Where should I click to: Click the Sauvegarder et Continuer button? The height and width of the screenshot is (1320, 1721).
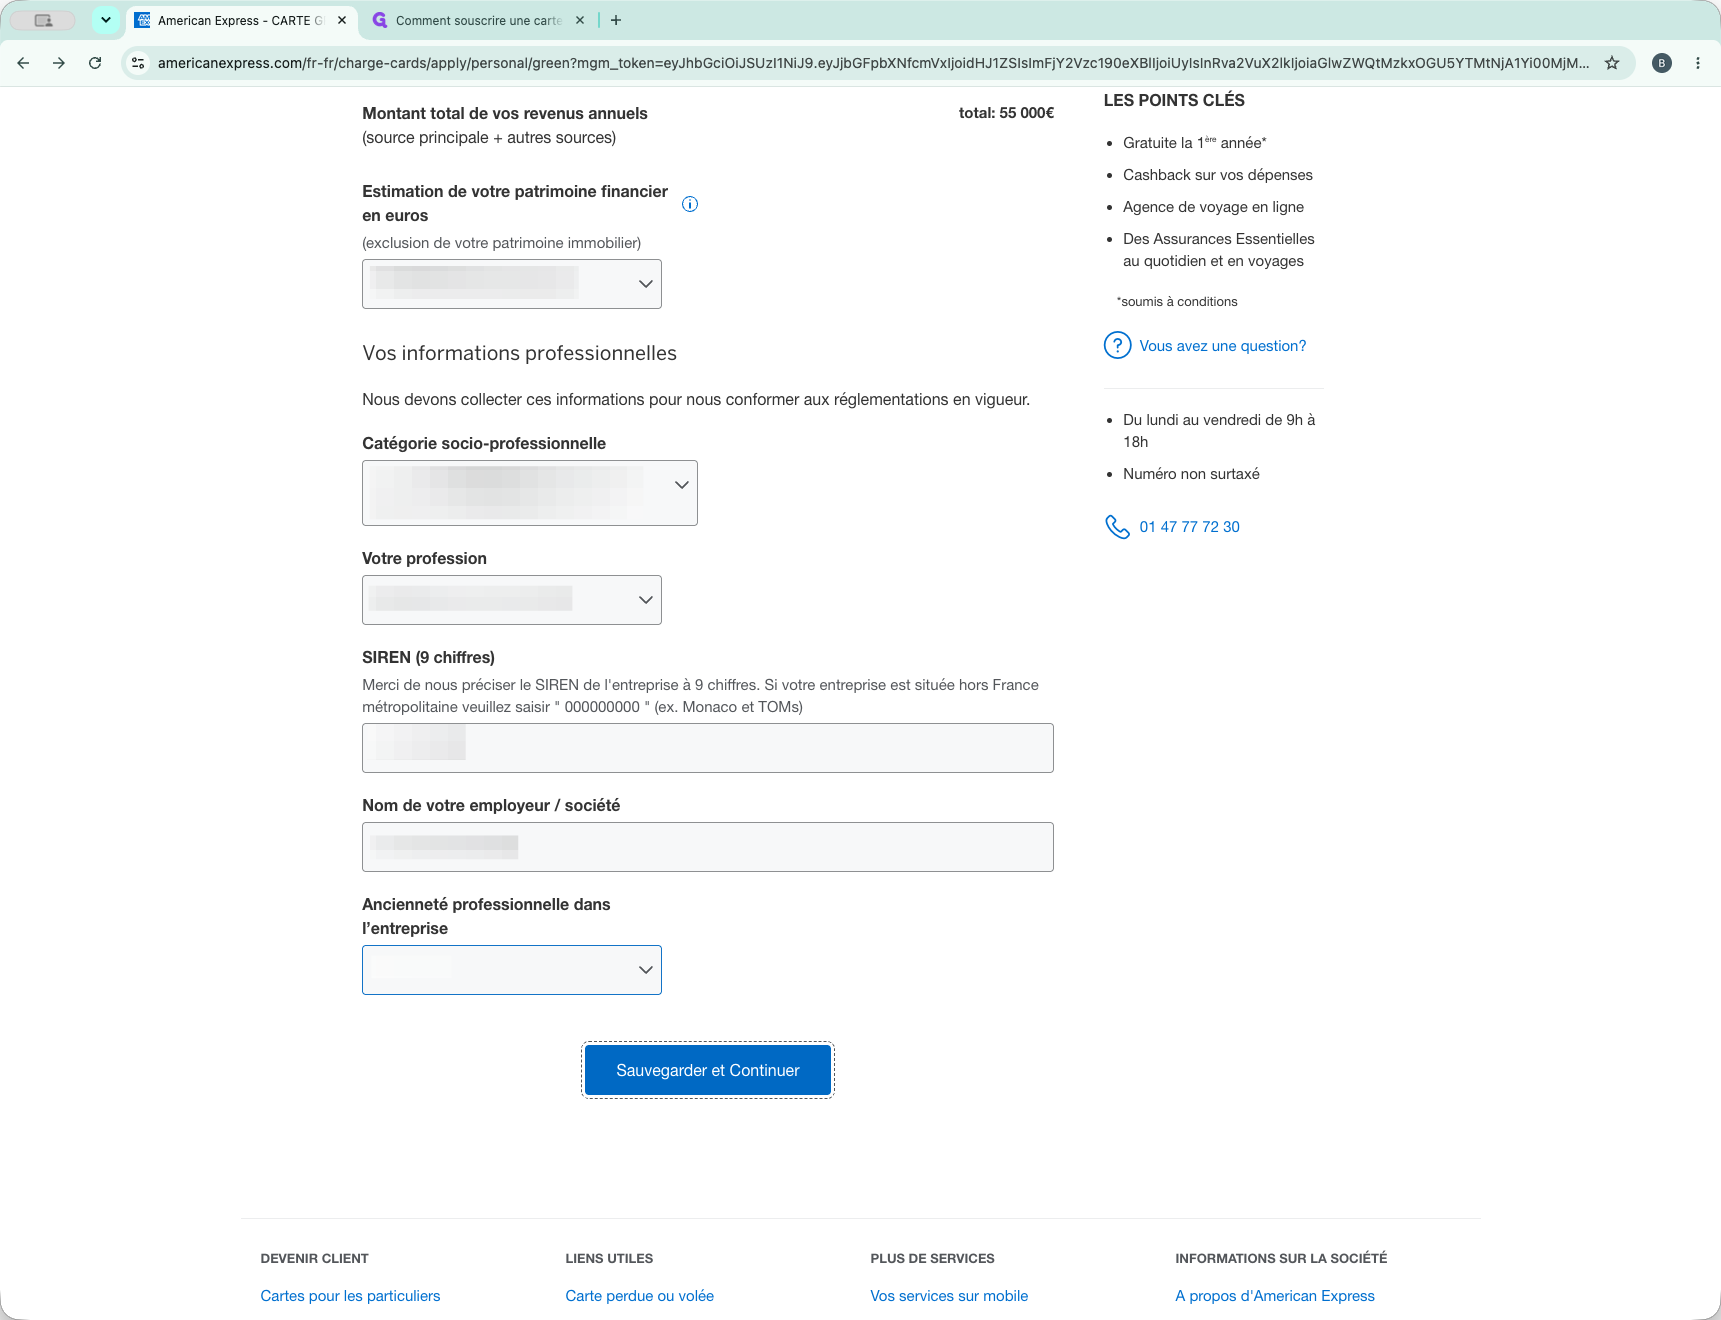click(x=708, y=1070)
